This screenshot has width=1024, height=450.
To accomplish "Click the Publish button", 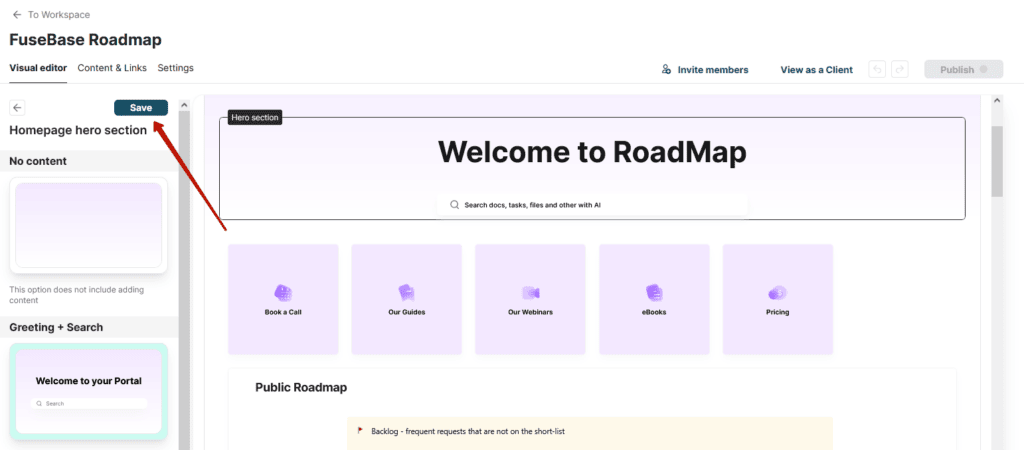I will (x=963, y=69).
